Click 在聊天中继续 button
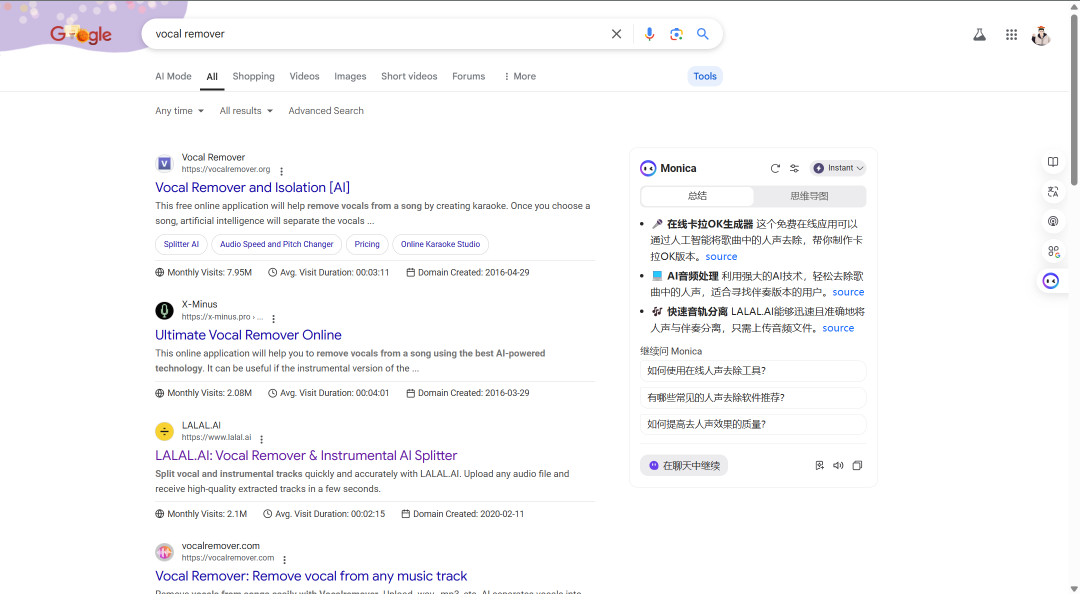This screenshot has width=1080, height=594. tap(684, 466)
